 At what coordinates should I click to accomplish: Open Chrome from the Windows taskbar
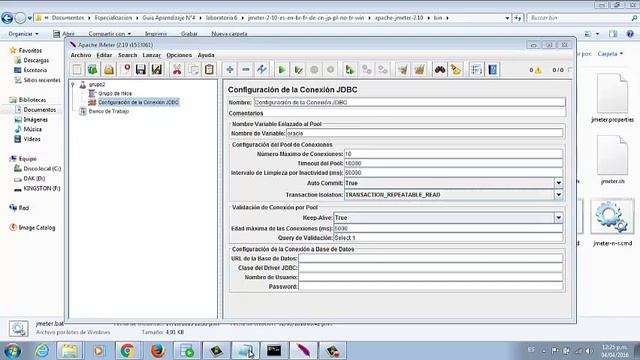128,351
